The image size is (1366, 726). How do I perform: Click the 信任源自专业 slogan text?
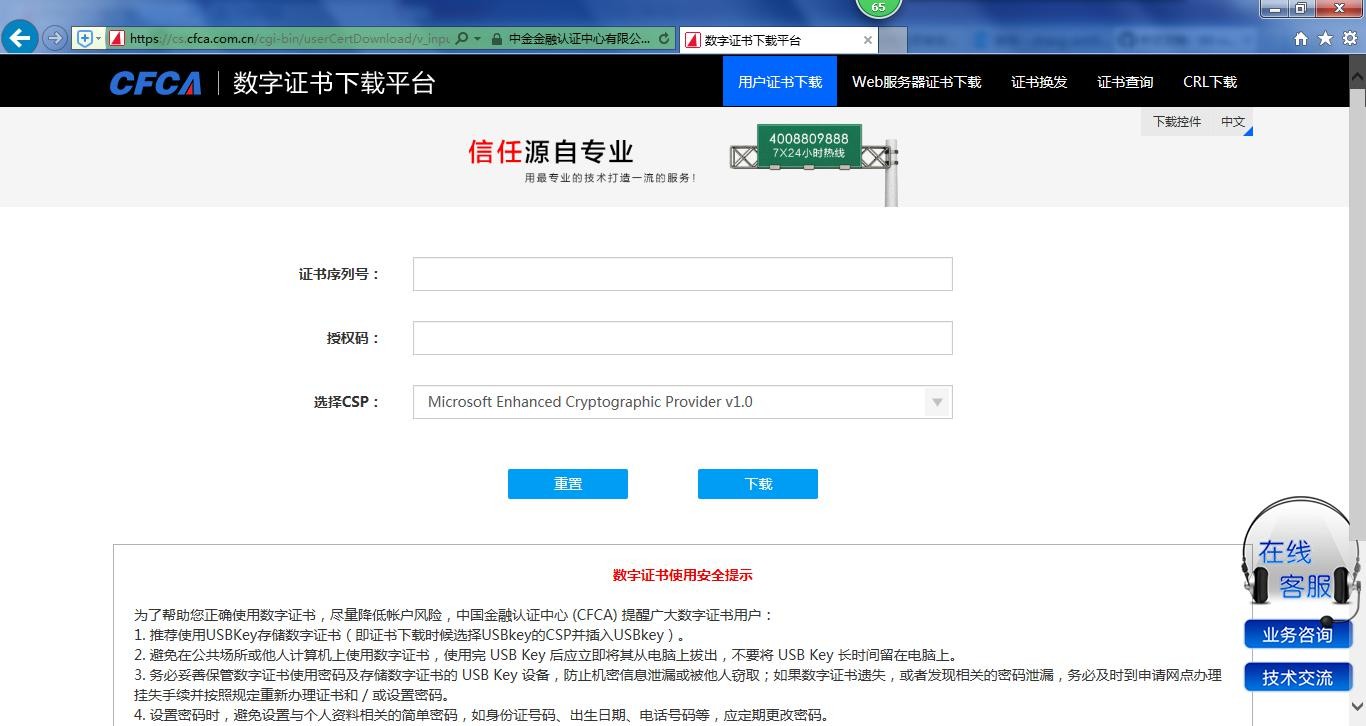pyautogui.click(x=551, y=151)
